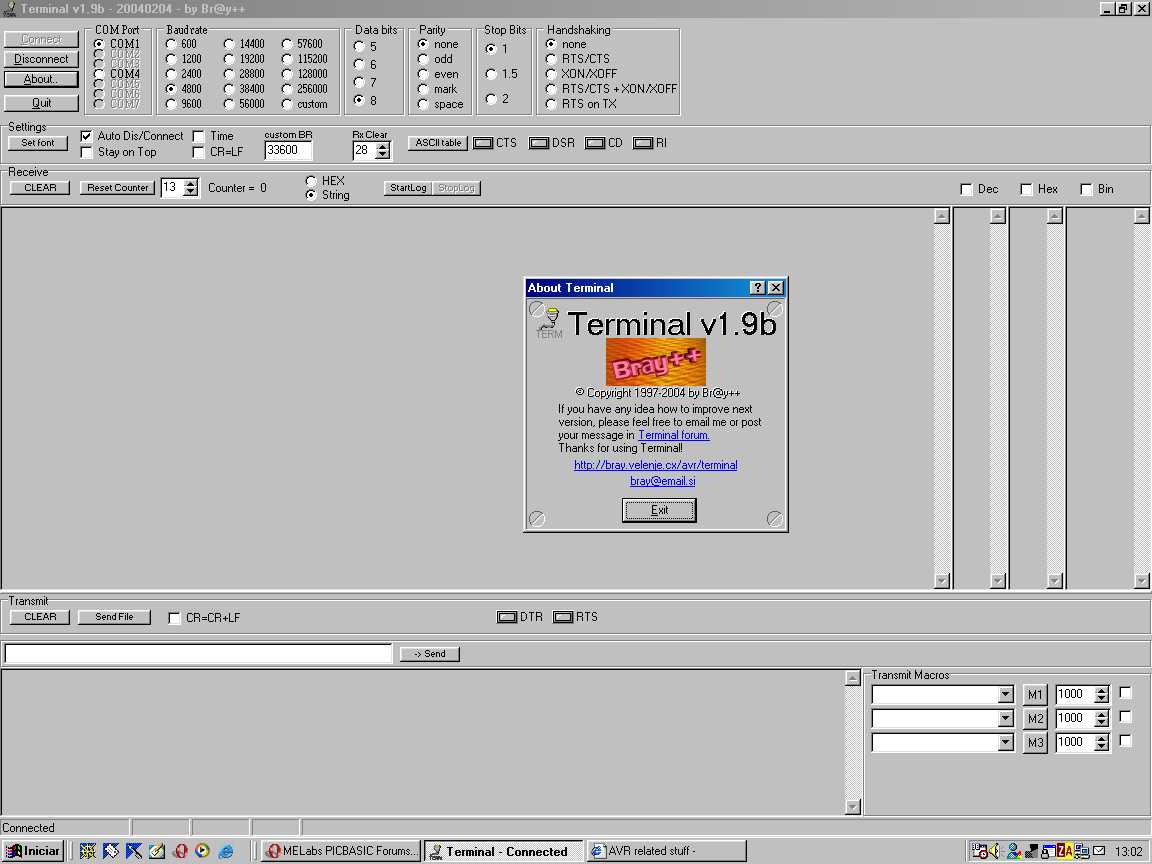Image resolution: width=1152 pixels, height=864 pixels.
Task: Open the third transmit macro dropdown list
Action: click(1005, 743)
